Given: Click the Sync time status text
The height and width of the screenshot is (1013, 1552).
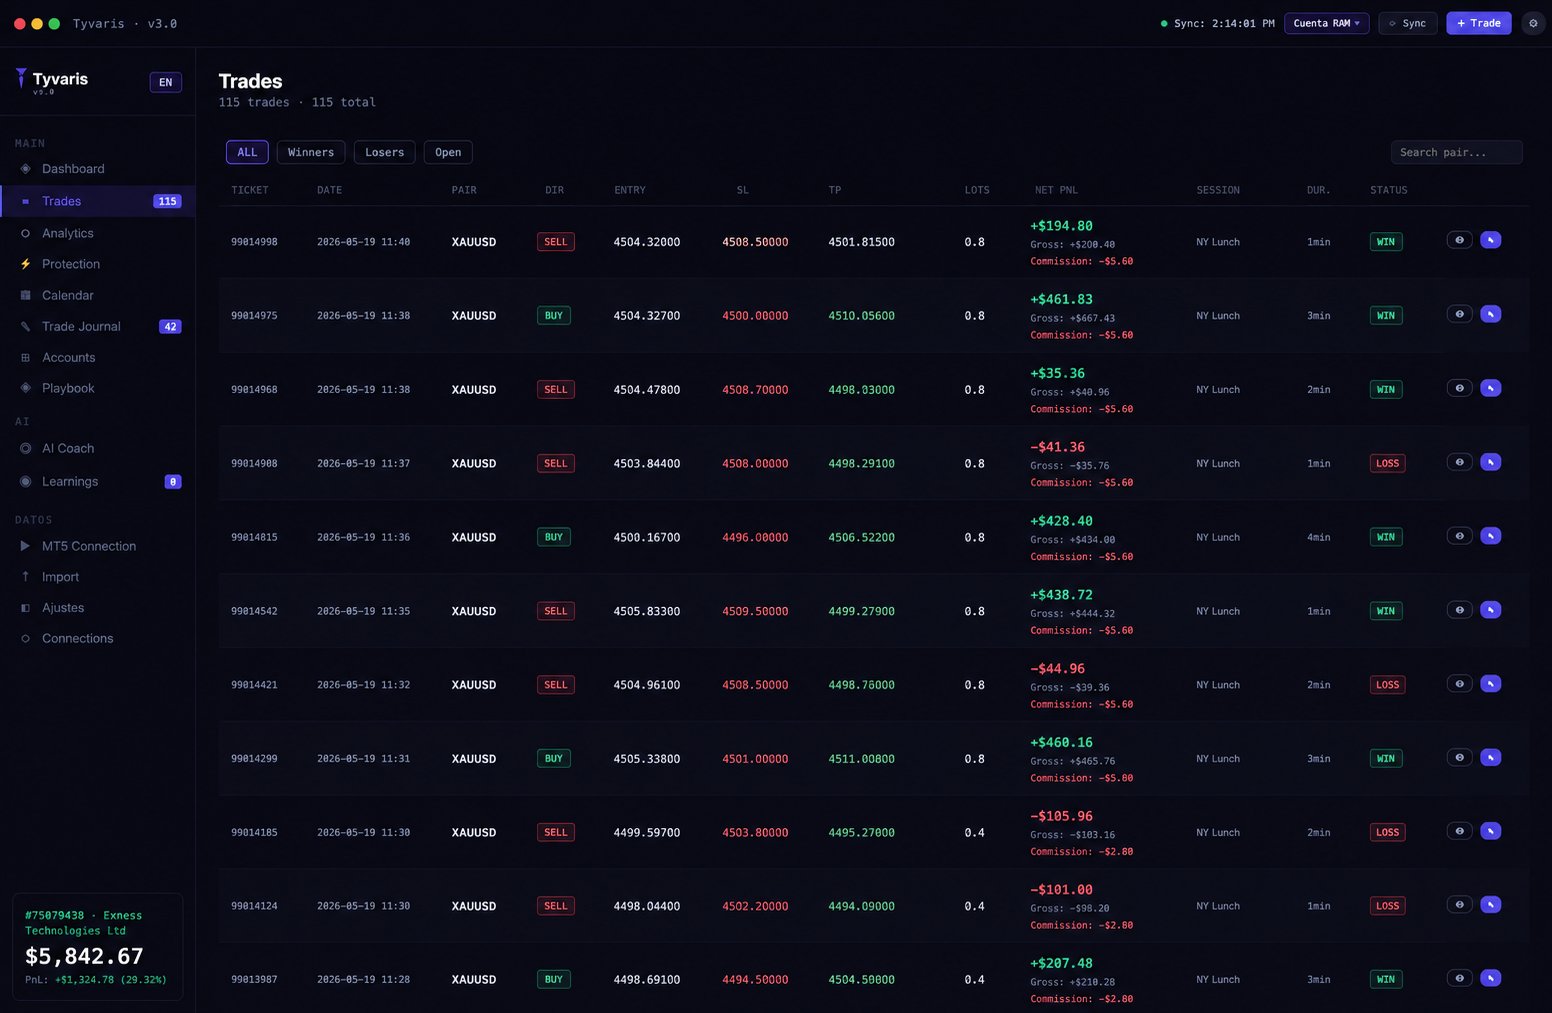Looking at the screenshot, I should pos(1224,23).
